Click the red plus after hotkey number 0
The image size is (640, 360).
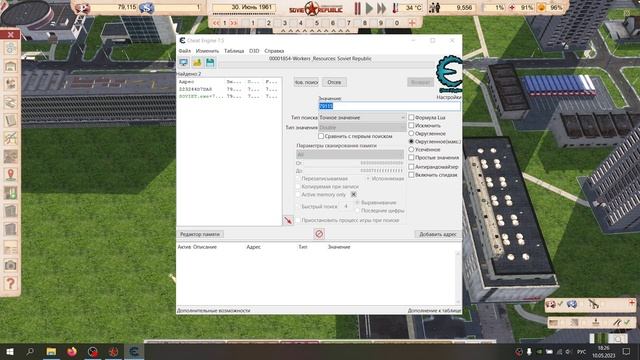[x=412, y=23]
